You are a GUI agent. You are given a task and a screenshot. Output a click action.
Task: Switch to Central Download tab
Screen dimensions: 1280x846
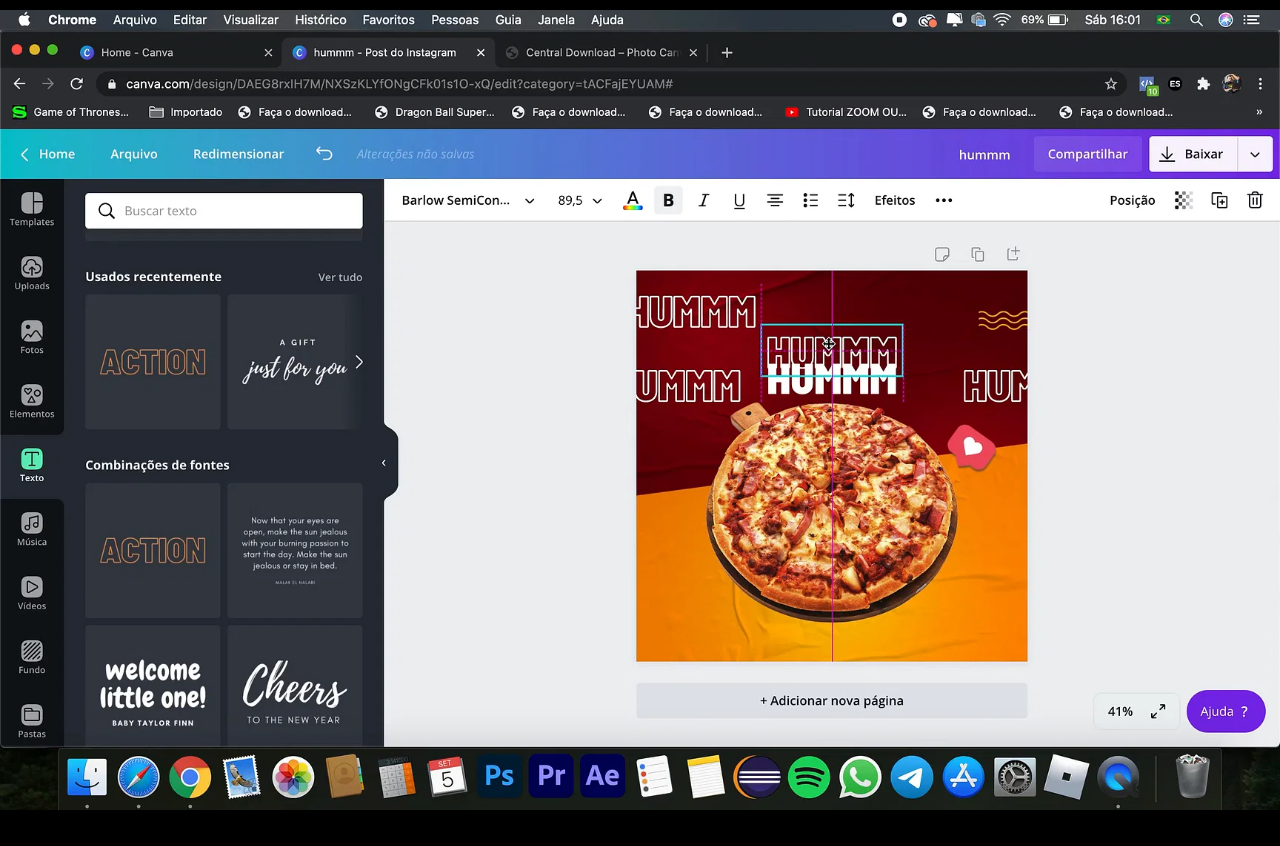pyautogui.click(x=602, y=52)
